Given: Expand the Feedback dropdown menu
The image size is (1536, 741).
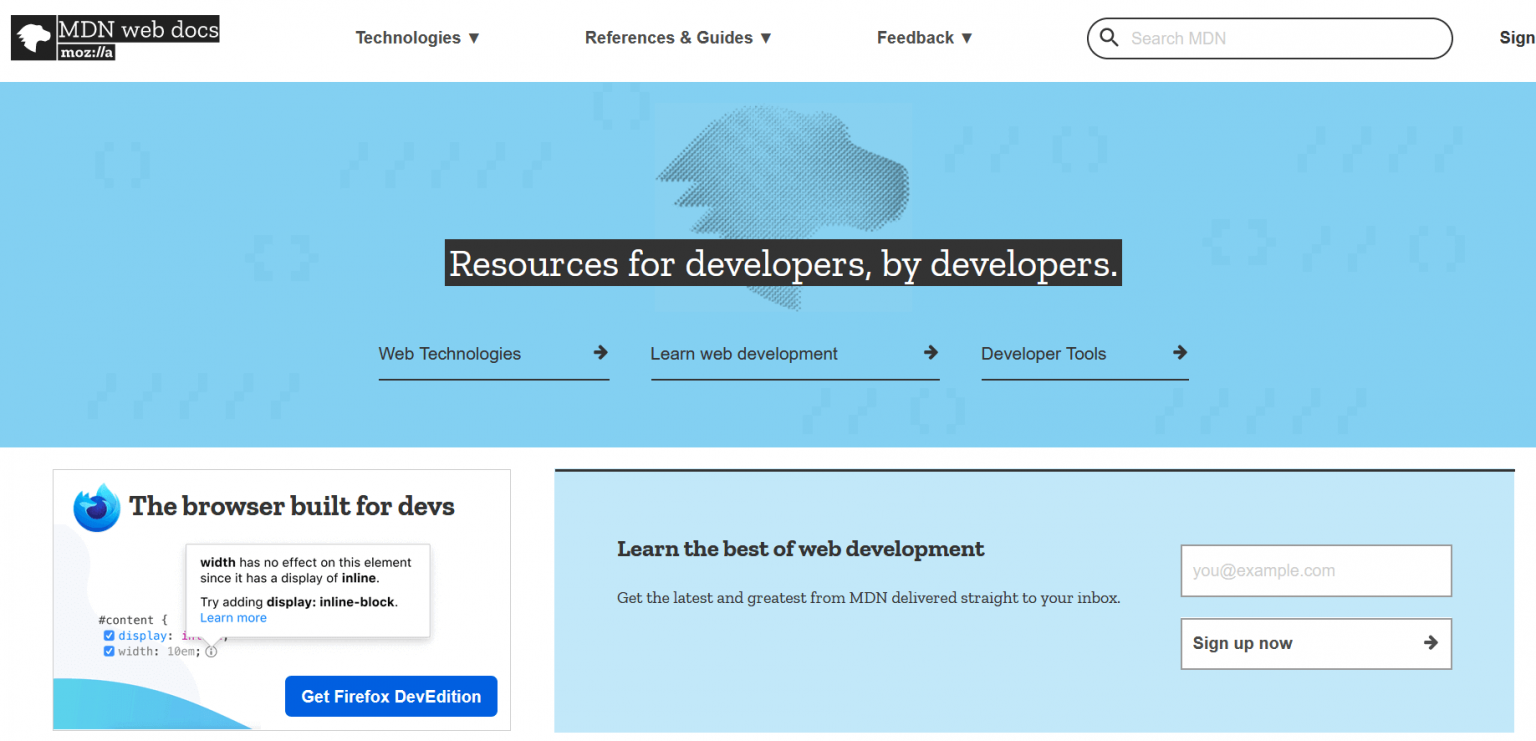Looking at the screenshot, I should tap(924, 38).
